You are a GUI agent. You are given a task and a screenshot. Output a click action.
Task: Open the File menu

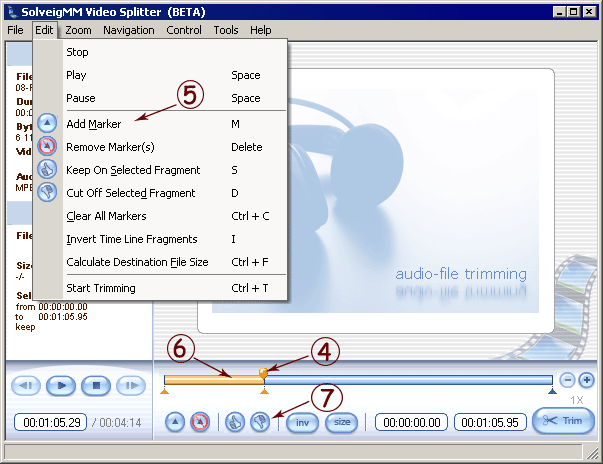(15, 30)
